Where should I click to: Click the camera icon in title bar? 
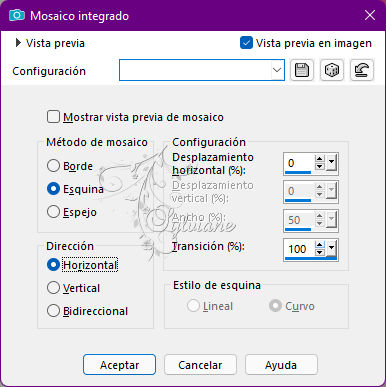[17, 15]
